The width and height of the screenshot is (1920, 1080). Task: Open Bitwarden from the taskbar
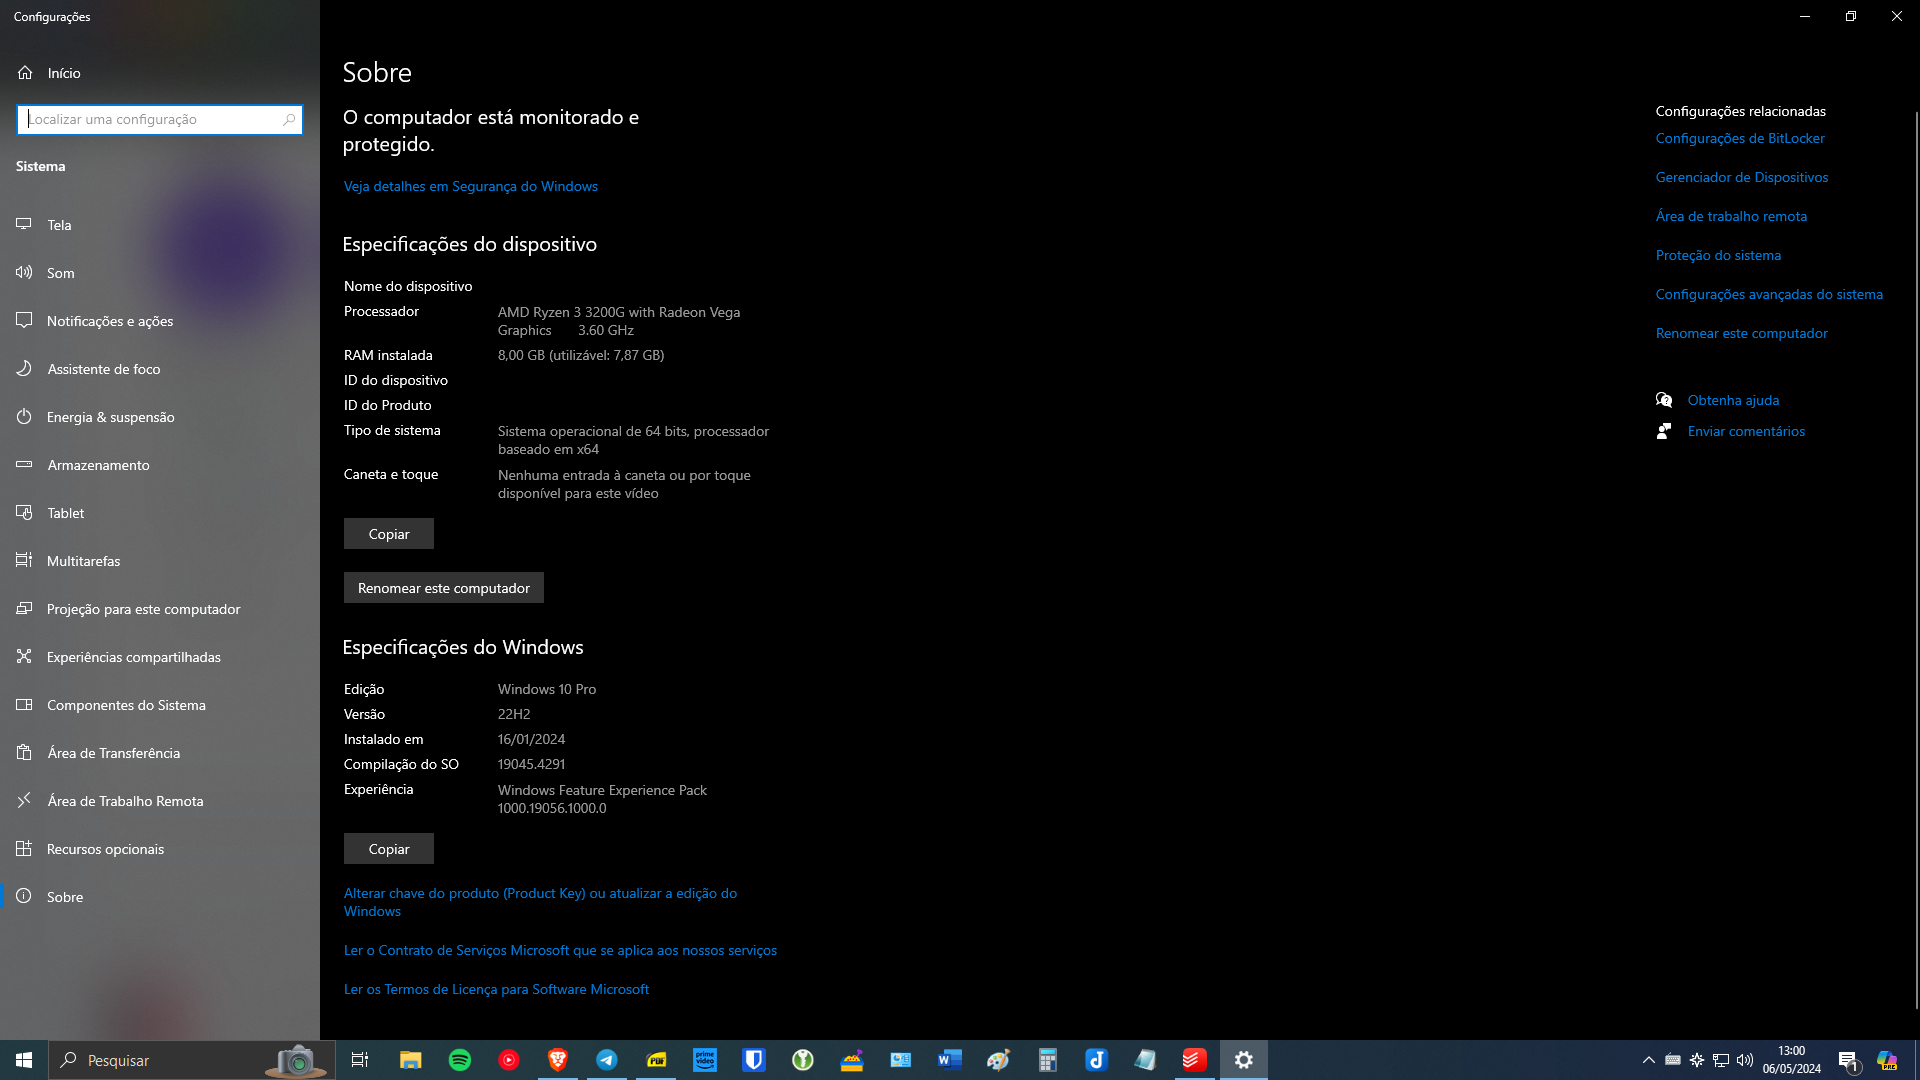tap(754, 1060)
